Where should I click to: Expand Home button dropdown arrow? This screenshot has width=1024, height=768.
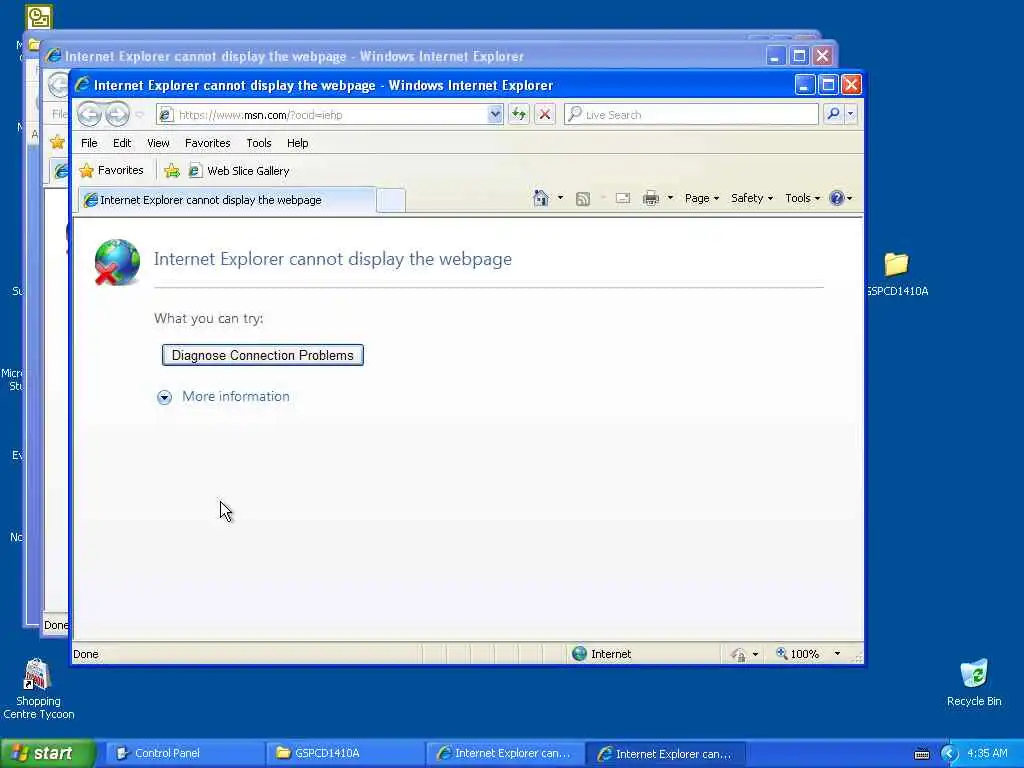[560, 198]
